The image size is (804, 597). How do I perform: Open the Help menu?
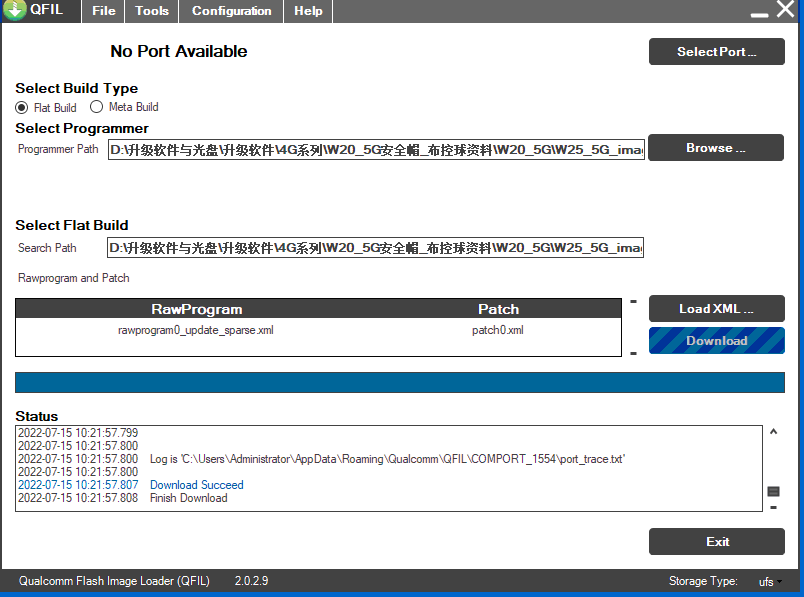pos(308,11)
